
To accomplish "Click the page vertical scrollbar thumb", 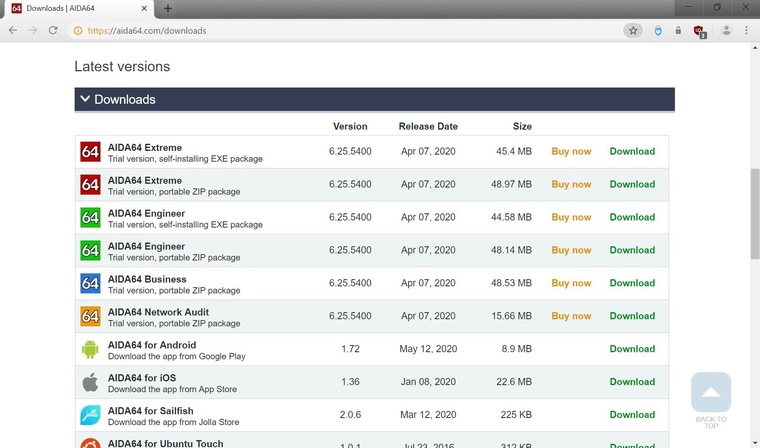I will [x=755, y=213].
